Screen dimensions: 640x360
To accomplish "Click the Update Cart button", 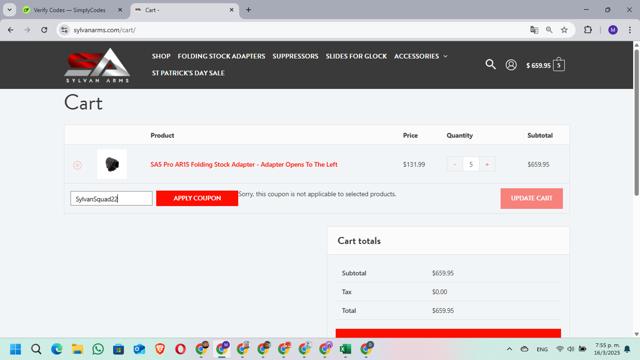I will click(x=531, y=198).
